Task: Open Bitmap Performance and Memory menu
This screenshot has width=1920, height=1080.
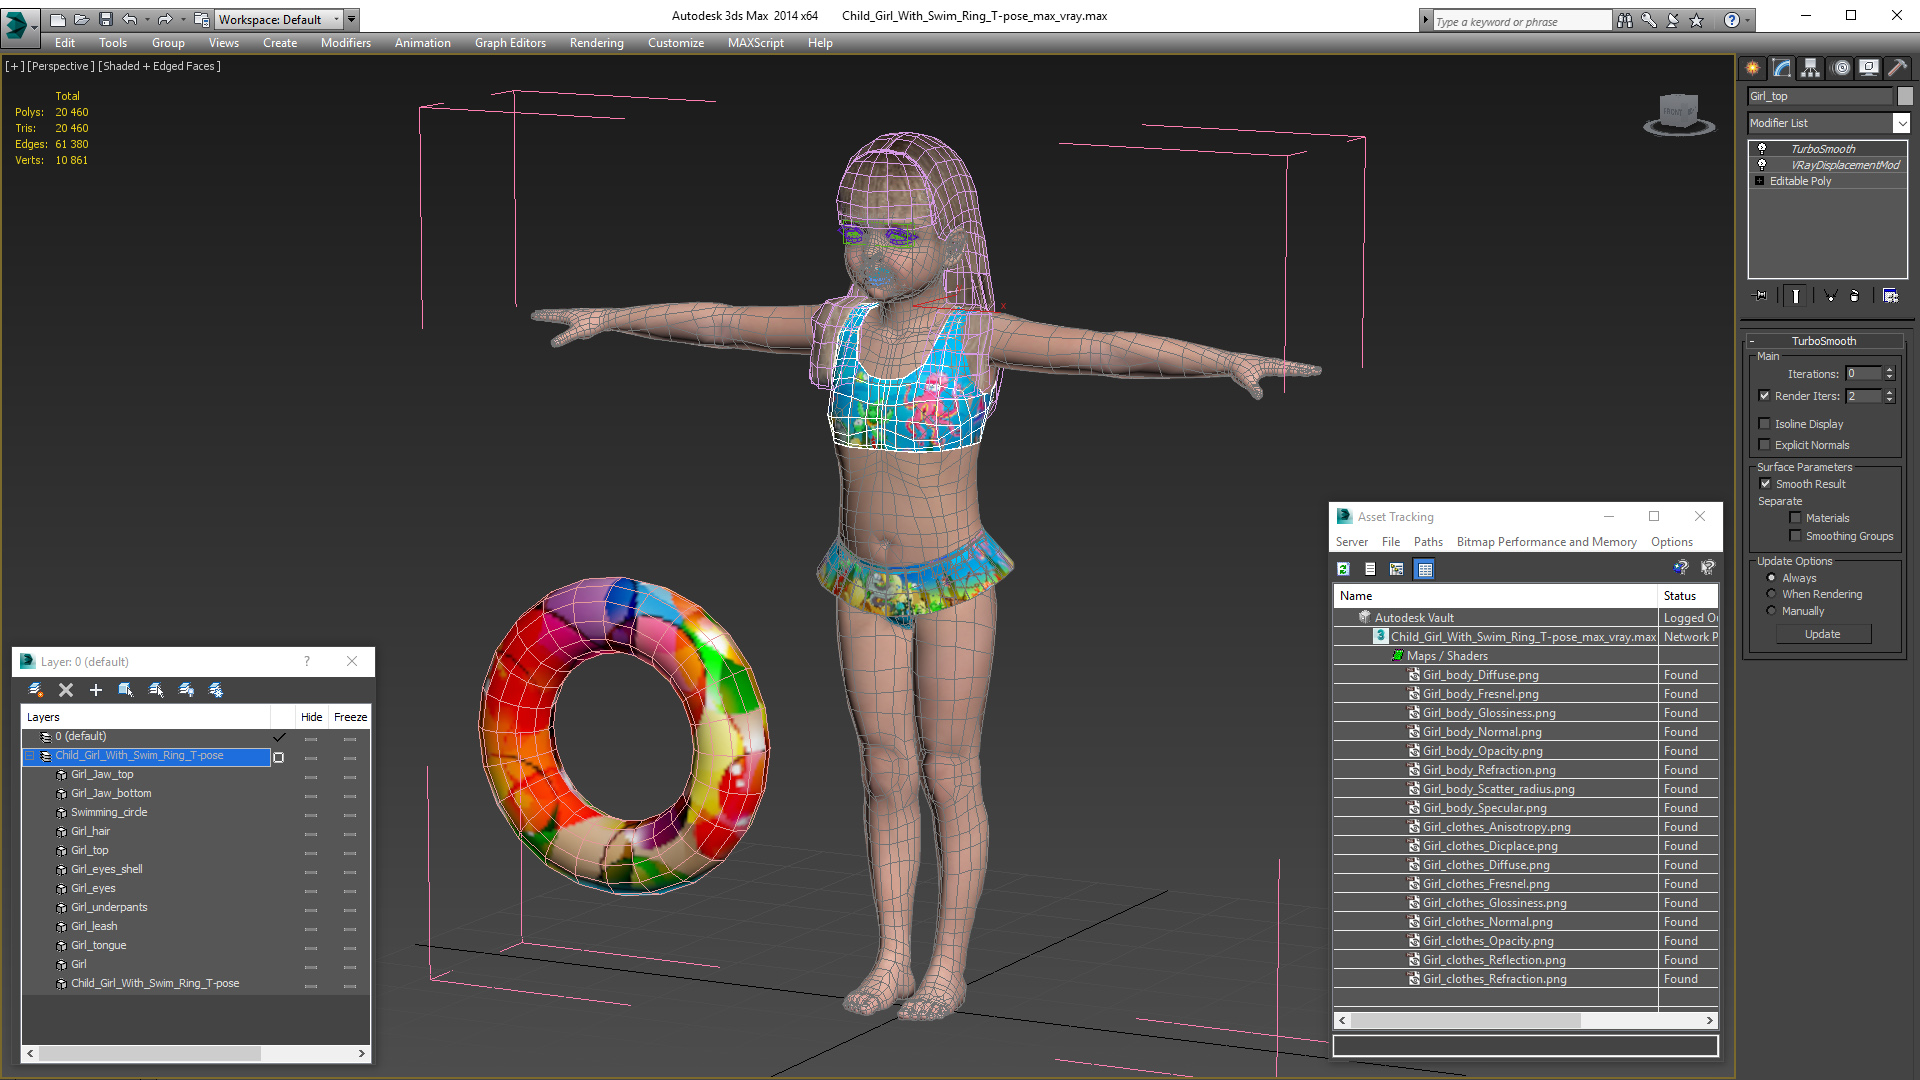Action: click(1546, 542)
